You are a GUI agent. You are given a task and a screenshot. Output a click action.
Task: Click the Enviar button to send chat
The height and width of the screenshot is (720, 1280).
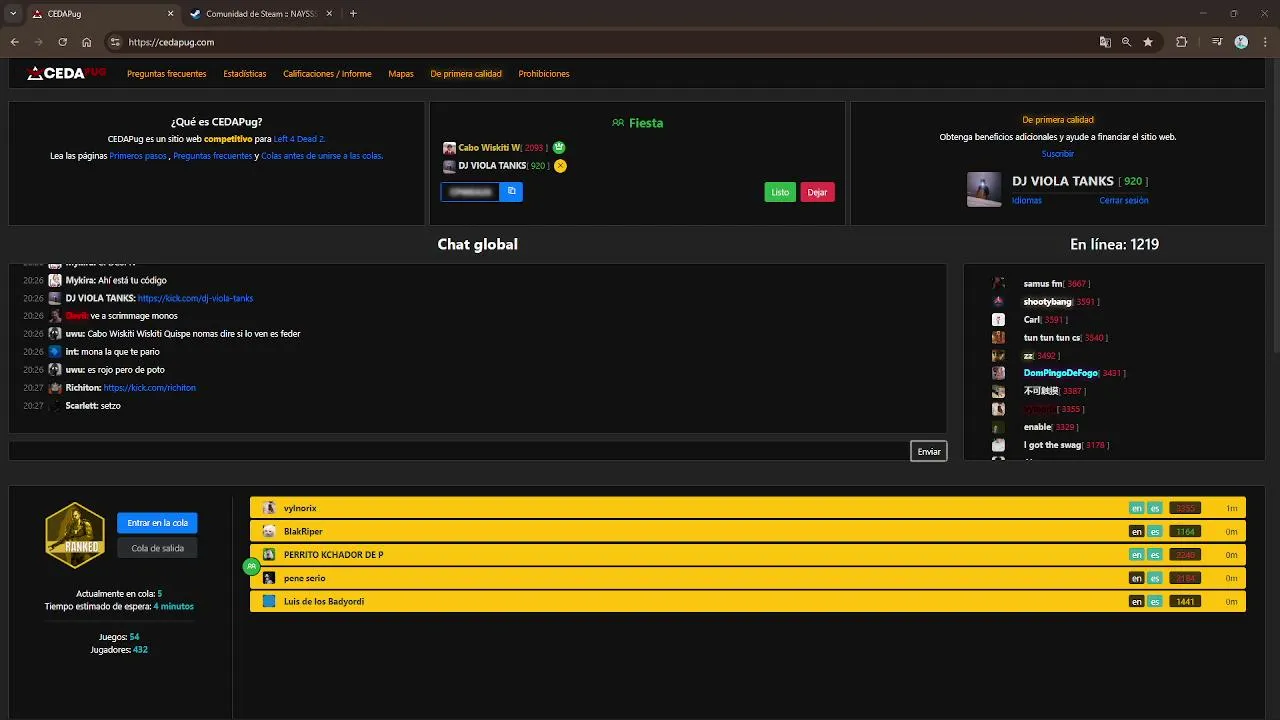(x=929, y=452)
